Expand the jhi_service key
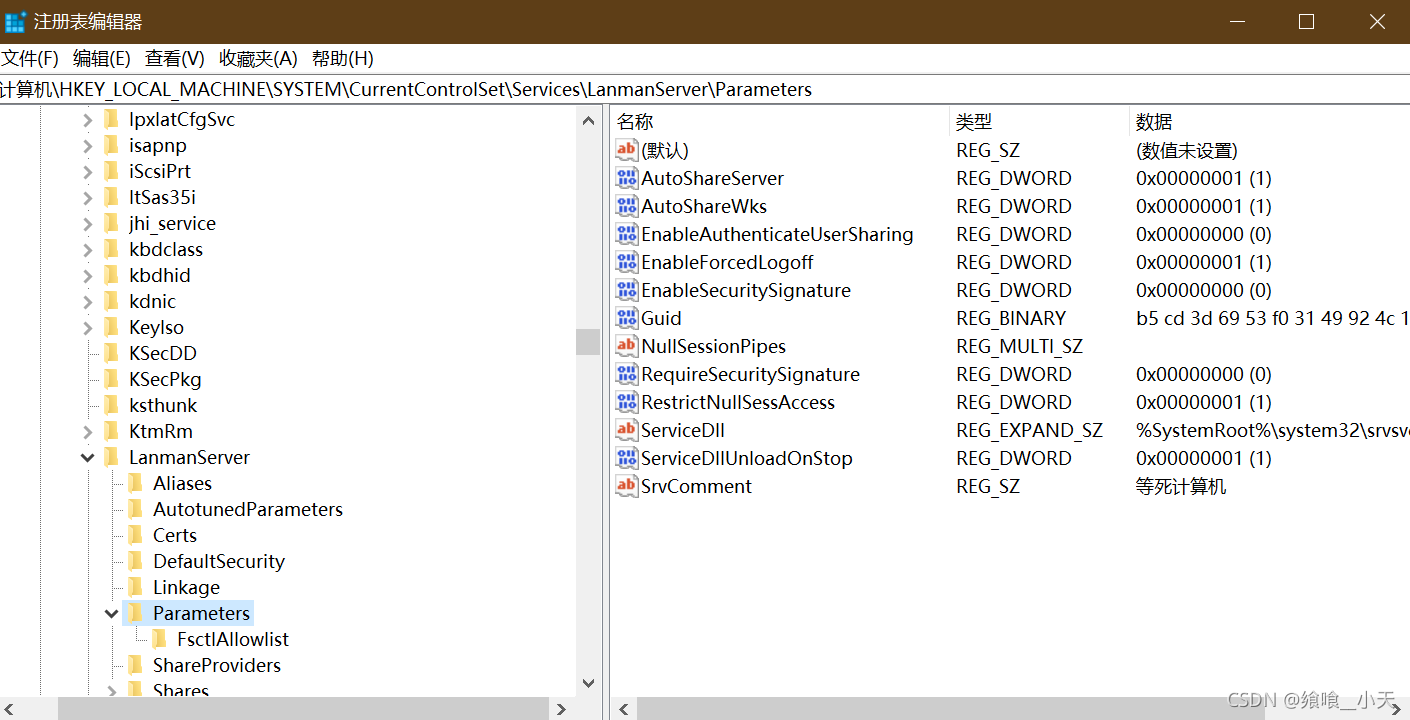 pyautogui.click(x=87, y=224)
